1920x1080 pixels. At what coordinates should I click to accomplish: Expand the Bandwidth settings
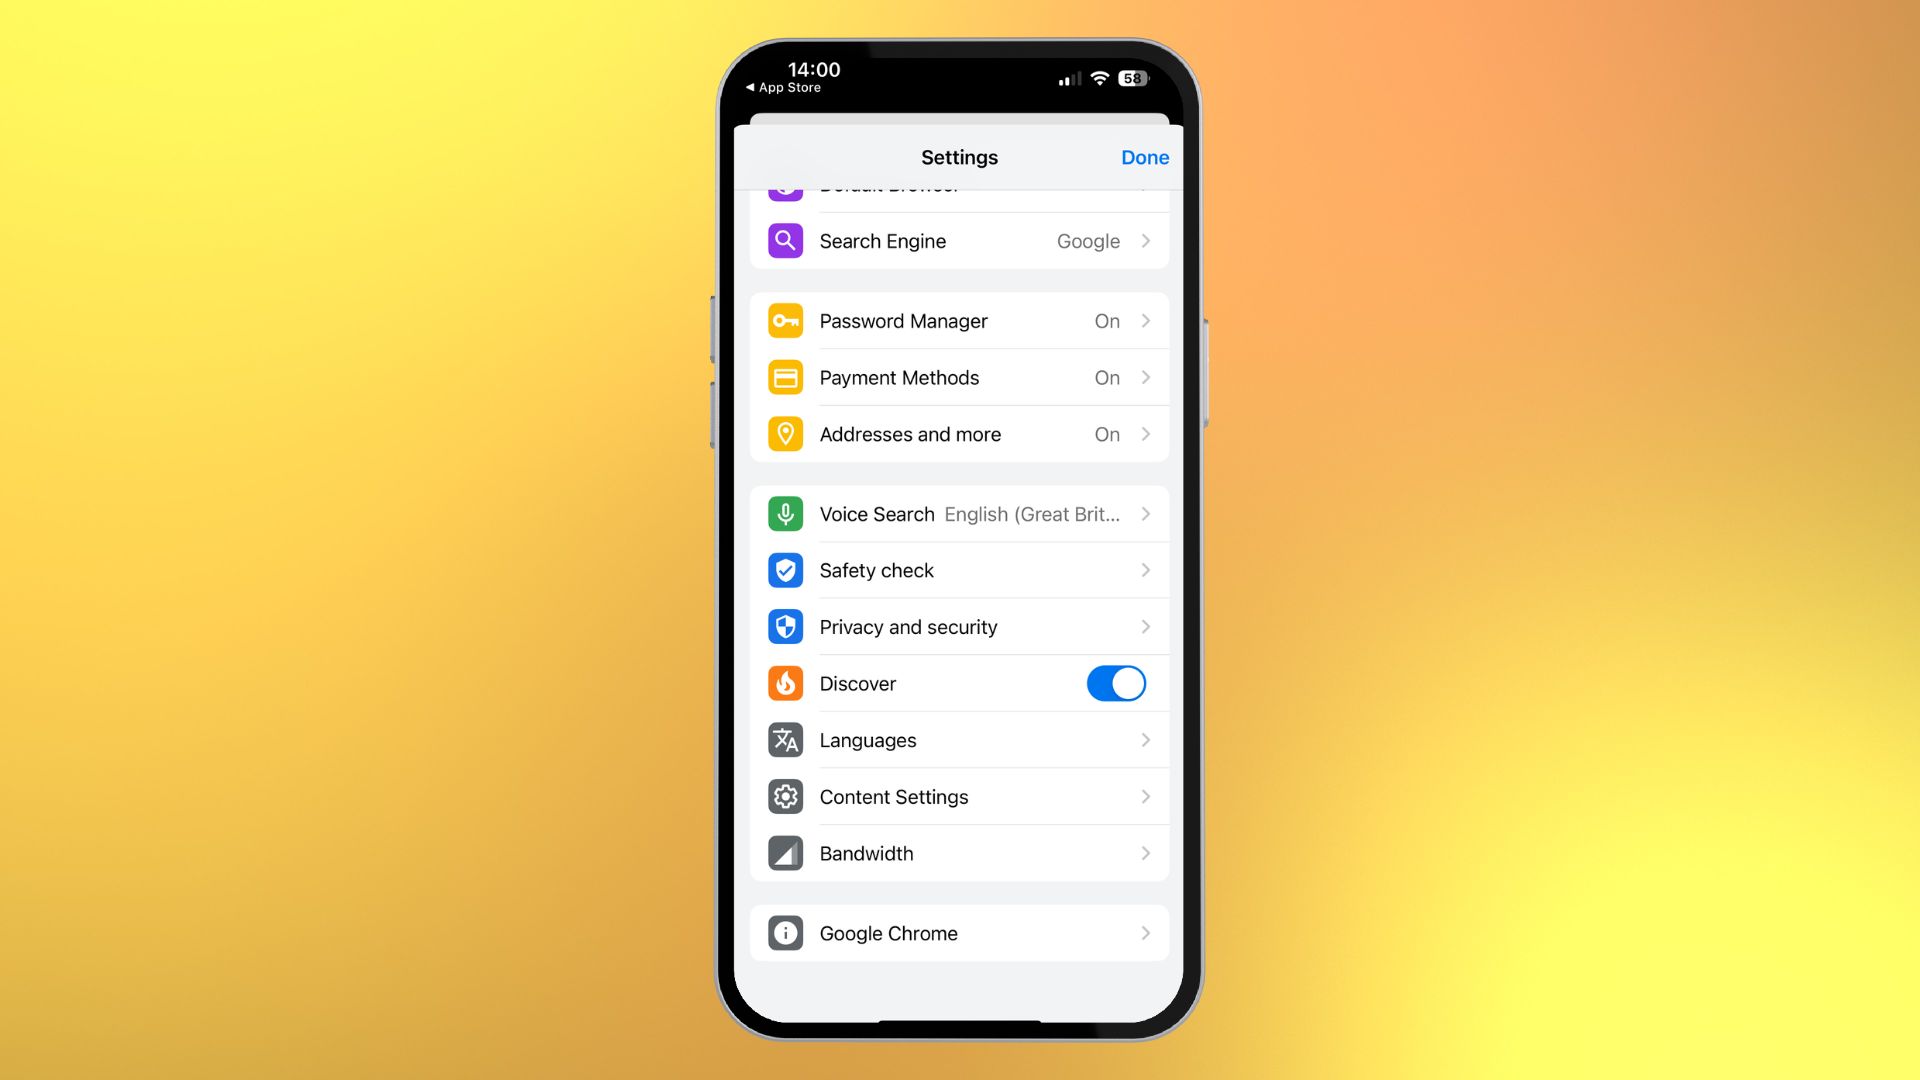point(959,853)
